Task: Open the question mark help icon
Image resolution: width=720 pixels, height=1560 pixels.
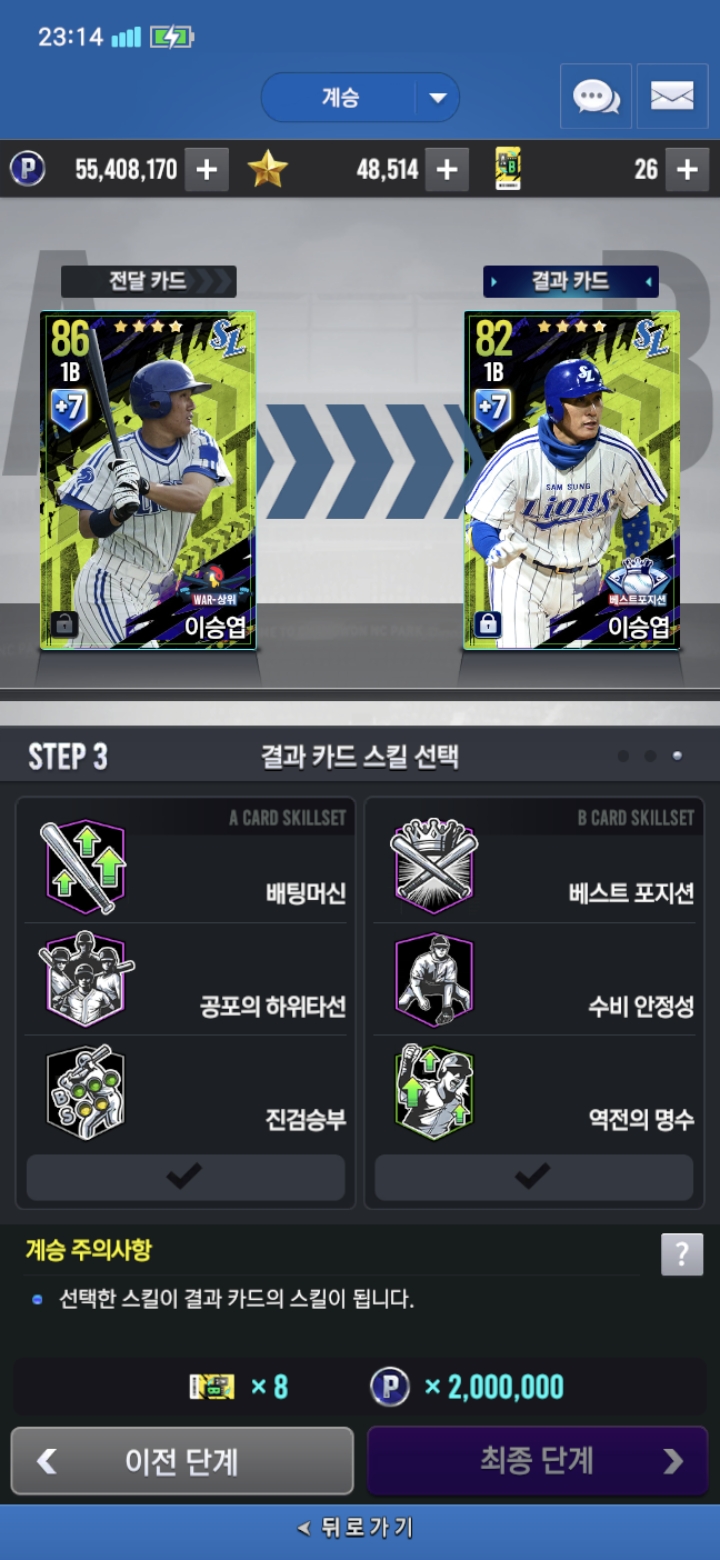Action: pos(682,1254)
